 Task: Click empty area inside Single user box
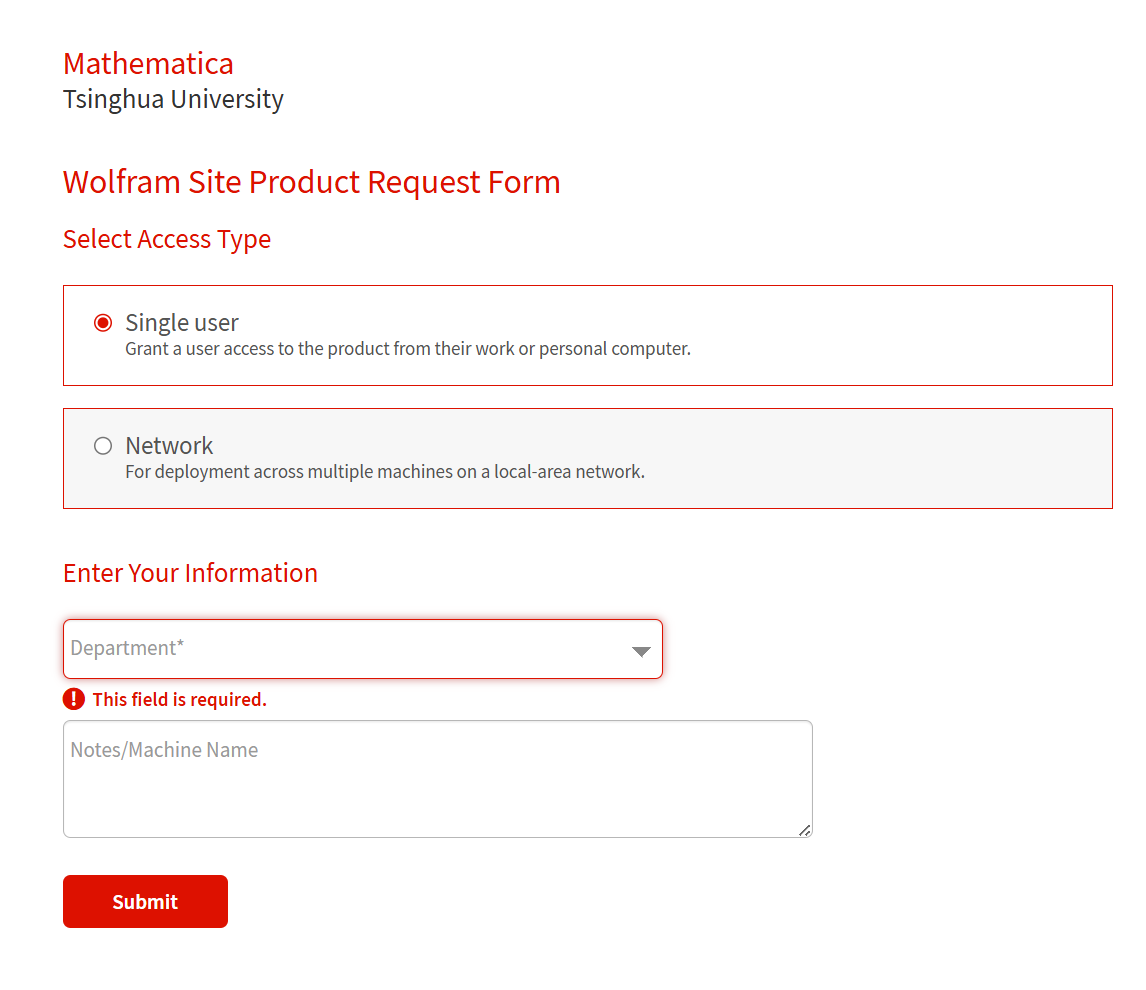(x=900, y=335)
